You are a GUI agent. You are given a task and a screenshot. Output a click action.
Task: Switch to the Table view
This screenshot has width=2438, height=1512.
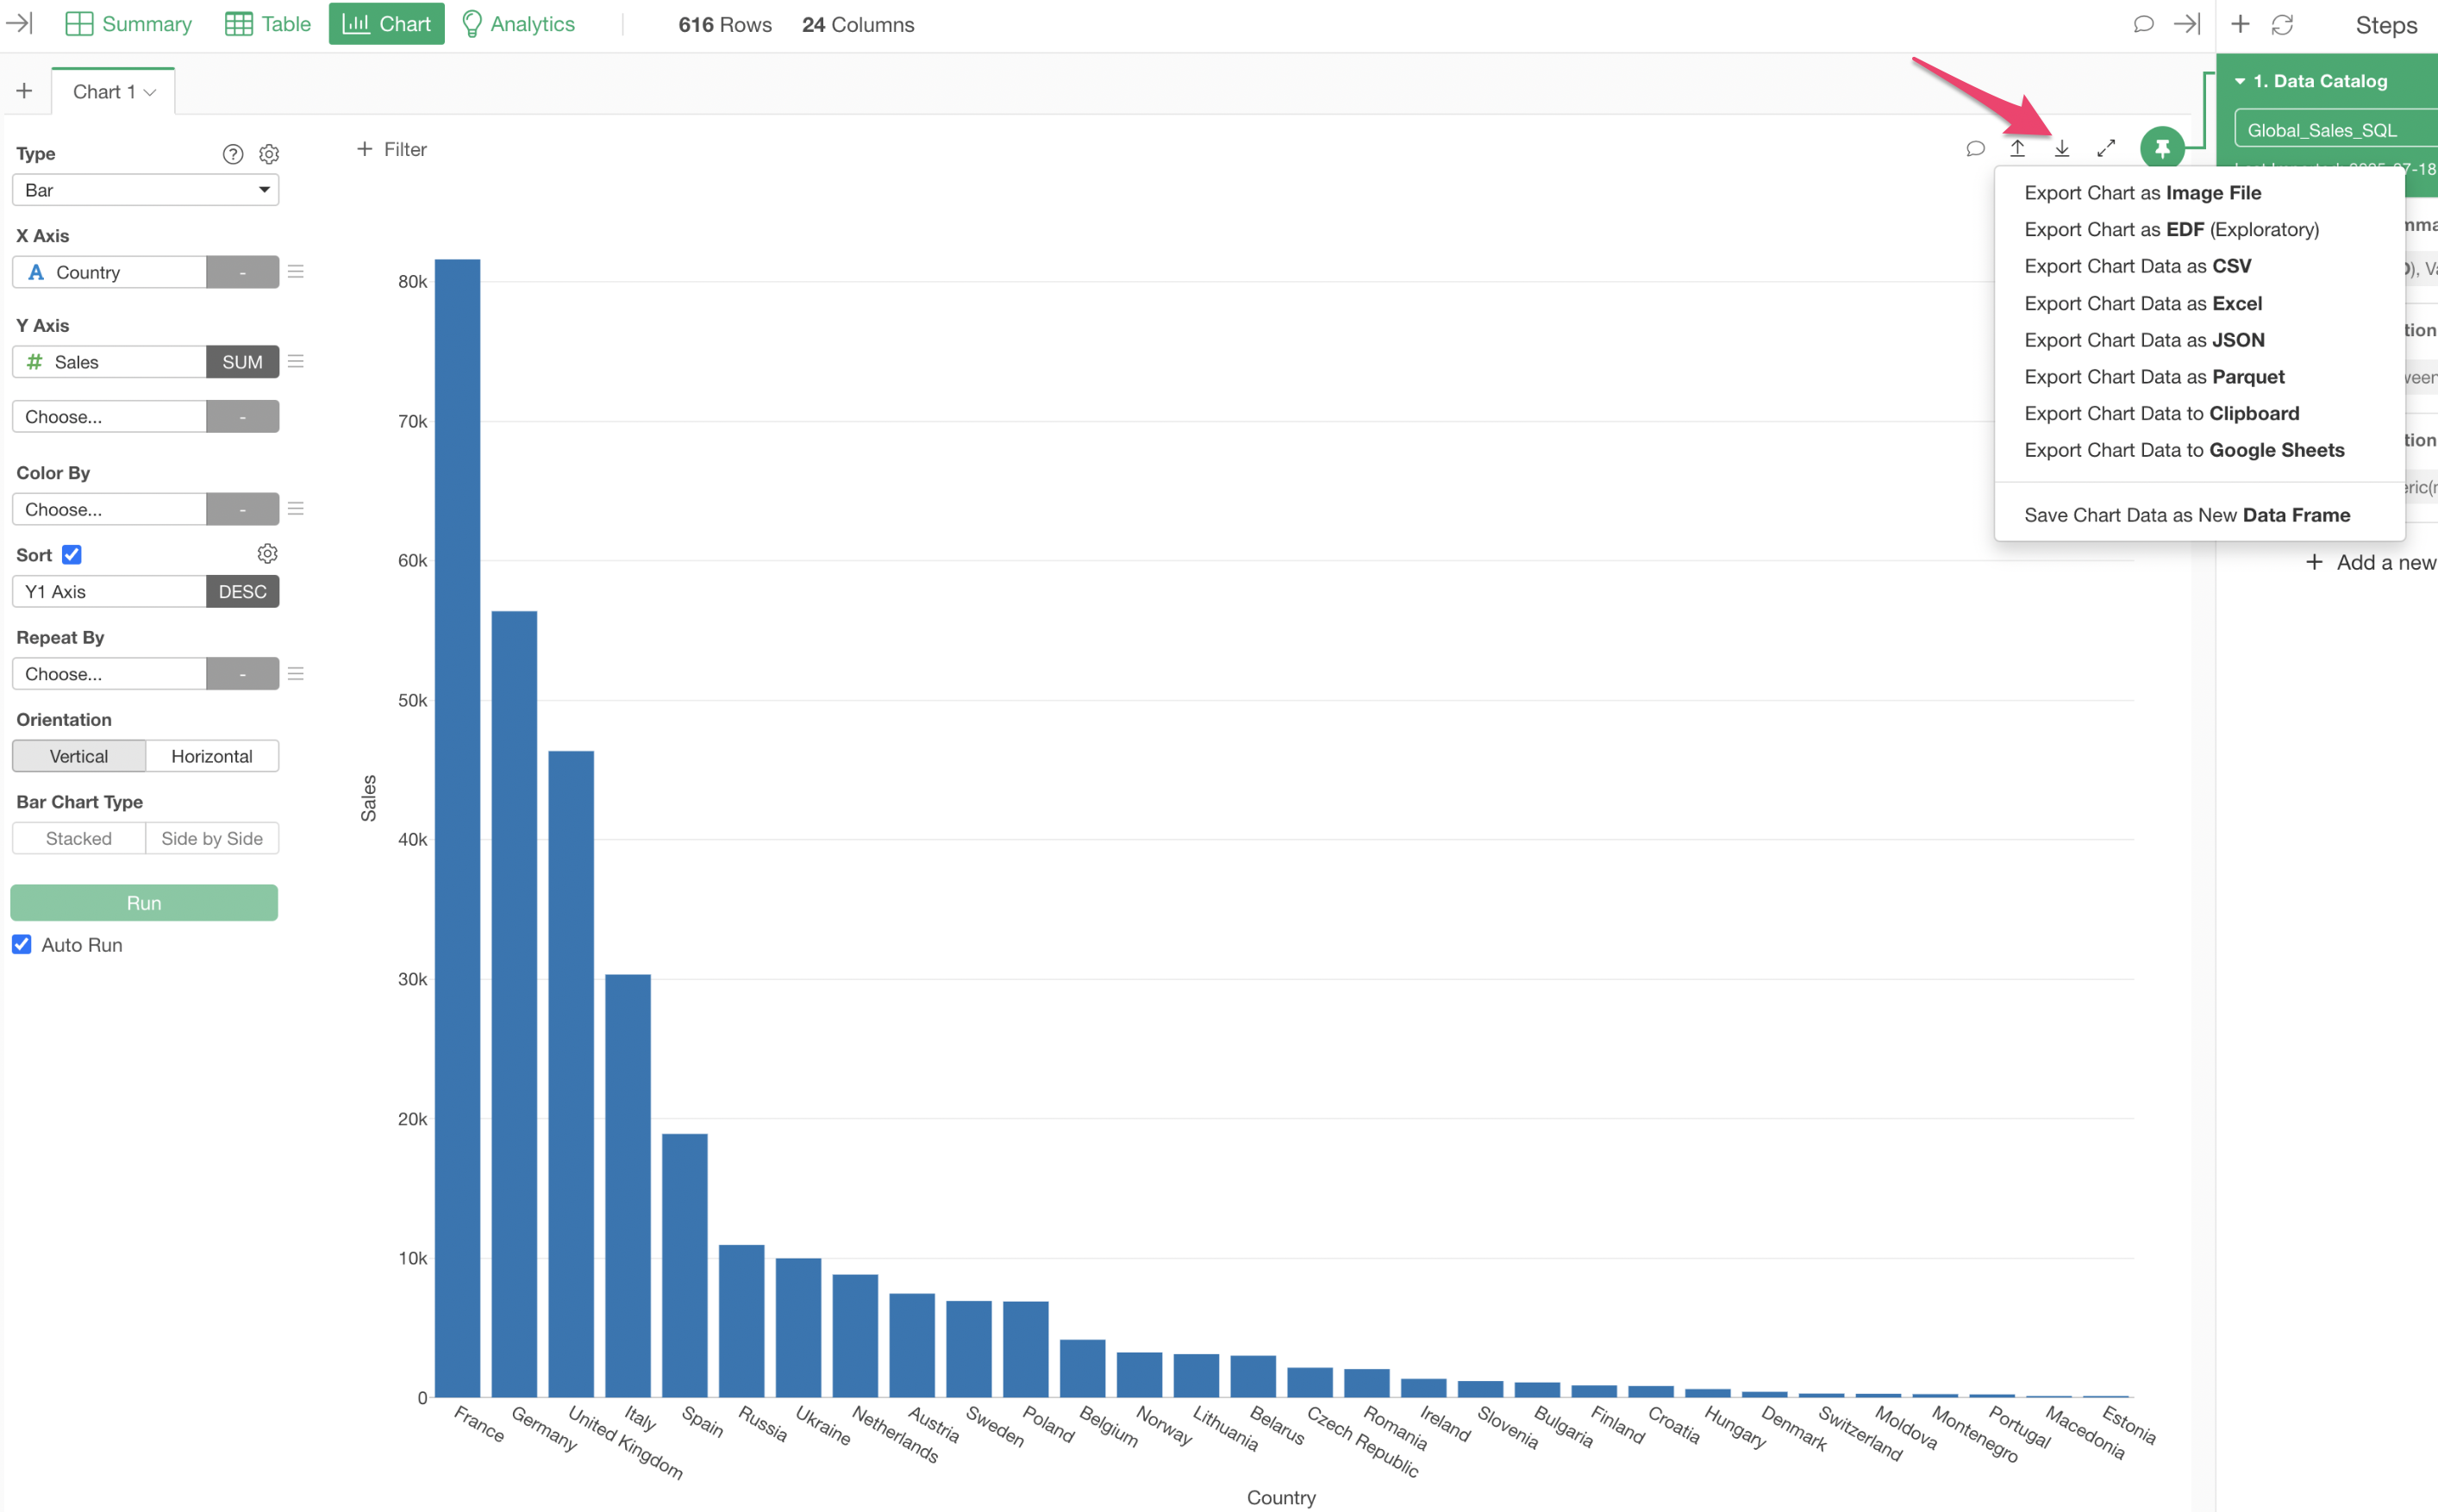coord(268,24)
